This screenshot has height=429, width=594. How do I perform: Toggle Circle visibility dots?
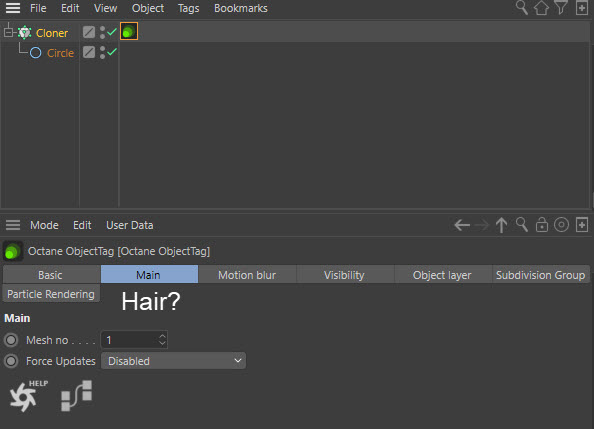tap(102, 52)
